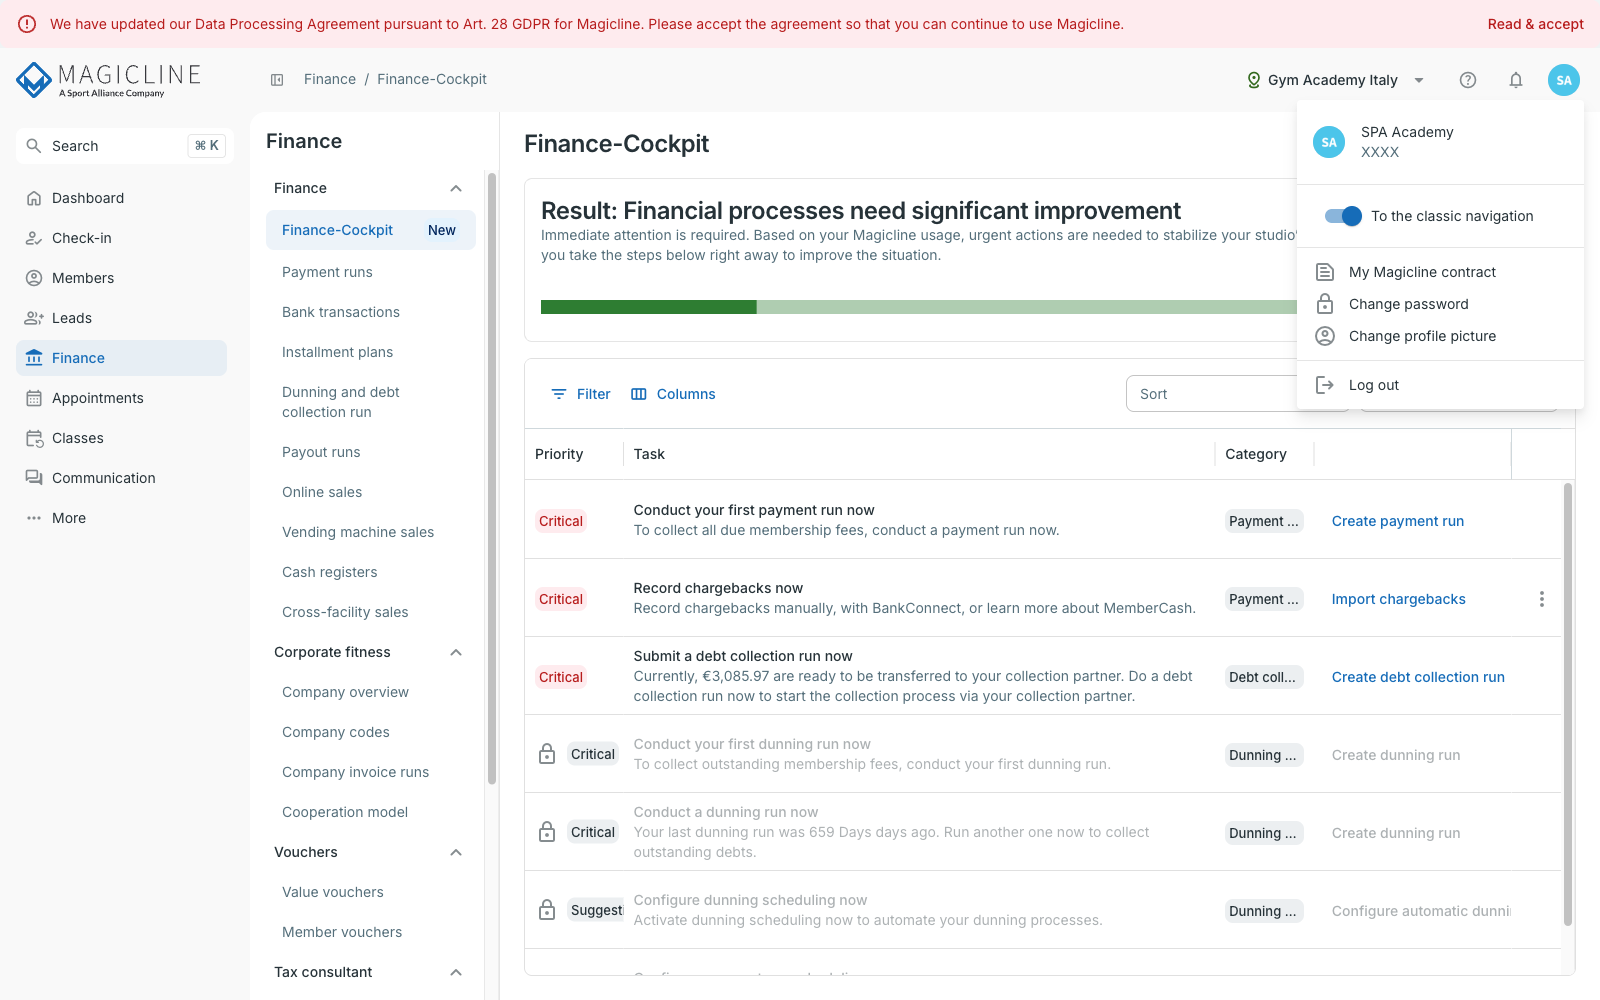
Task: Click the Search input field
Action: tap(125, 146)
